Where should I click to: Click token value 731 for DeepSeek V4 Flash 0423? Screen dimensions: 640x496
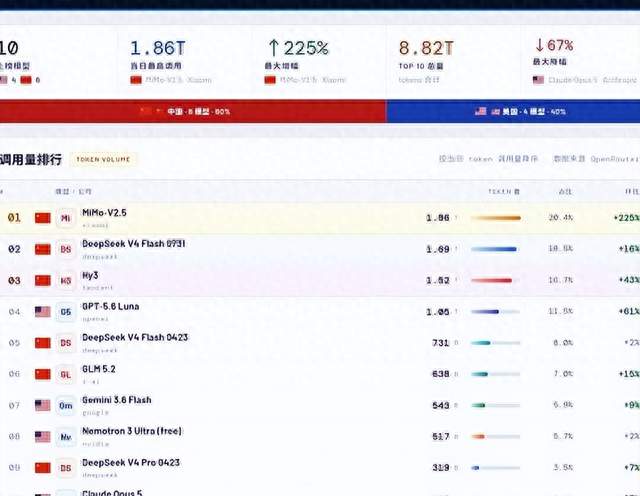[441, 343]
